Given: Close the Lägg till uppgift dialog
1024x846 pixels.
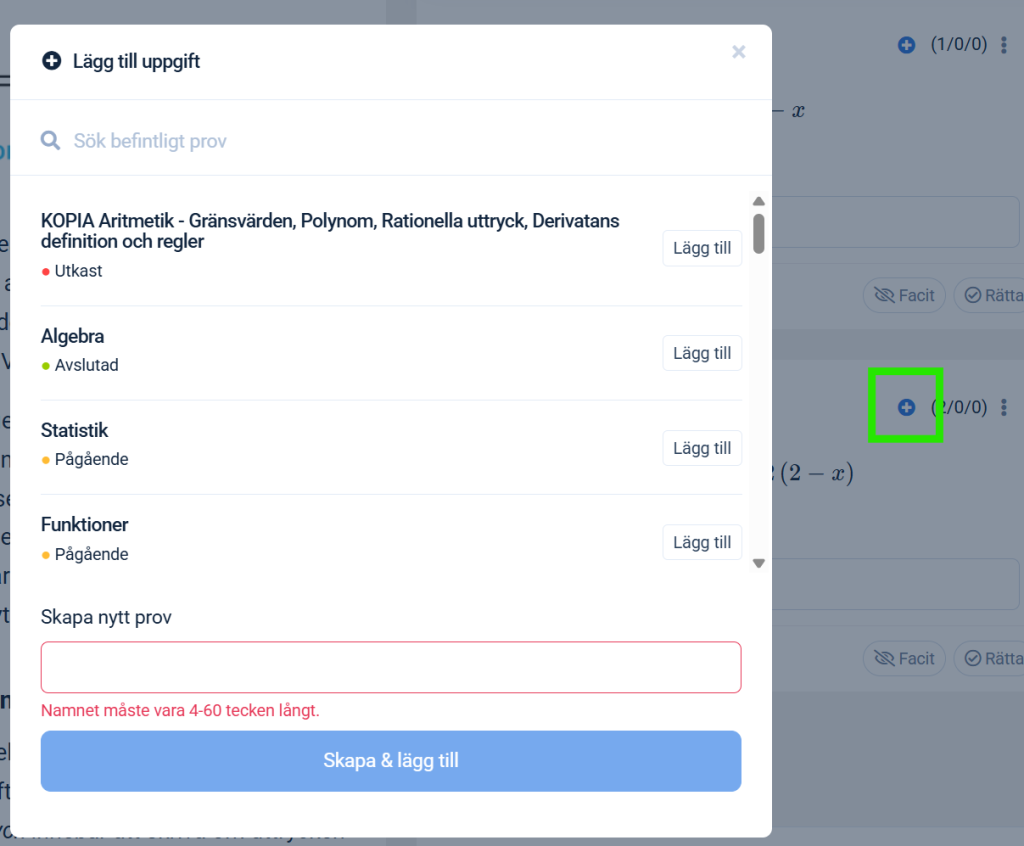Looking at the screenshot, I should (x=739, y=52).
